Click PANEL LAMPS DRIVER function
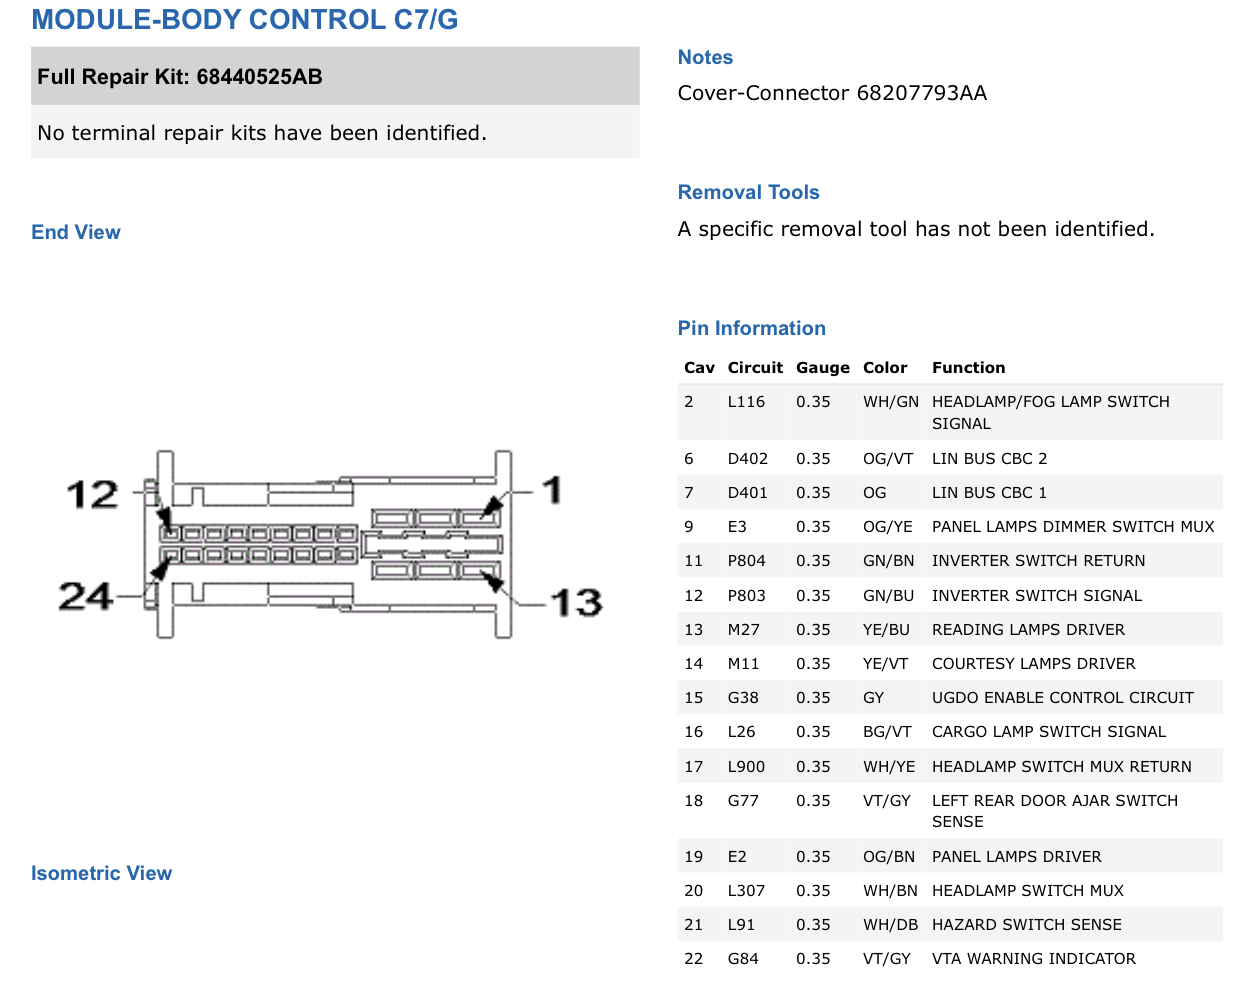Image resolution: width=1242 pixels, height=988 pixels. coord(1017,857)
